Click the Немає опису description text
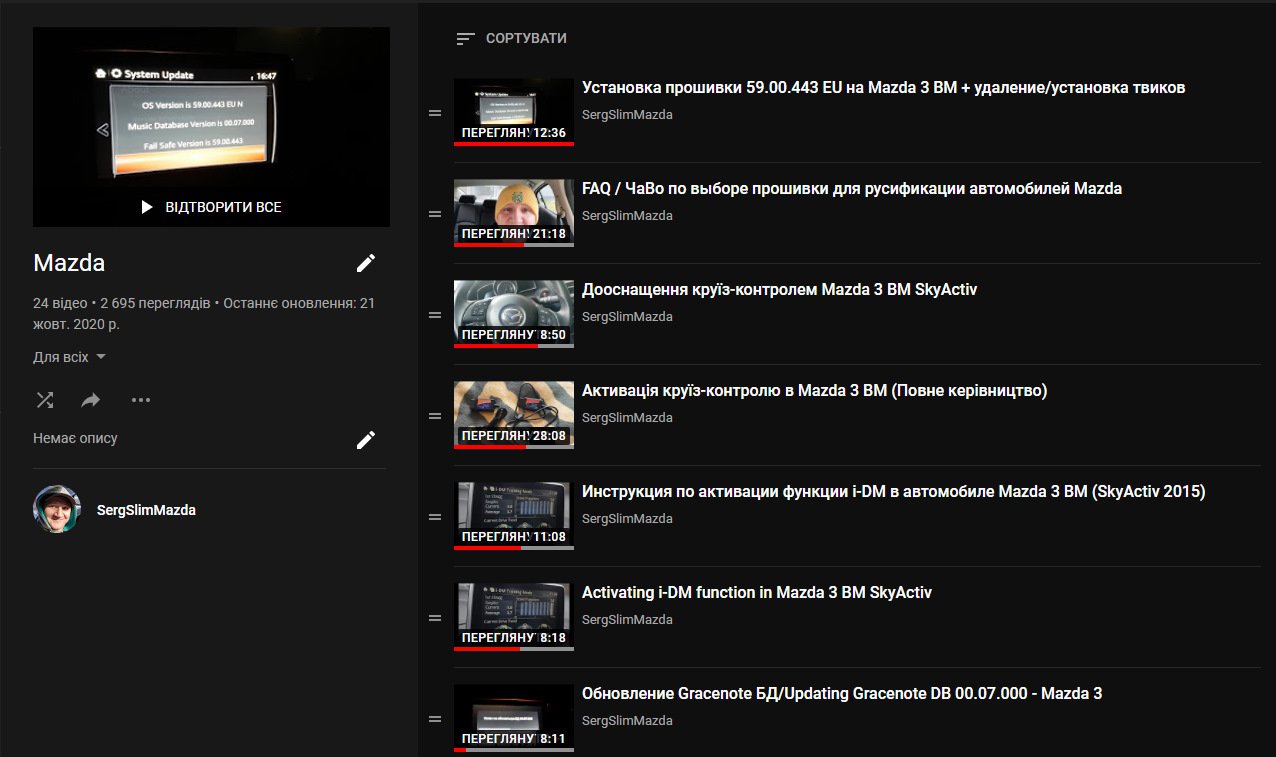Screen dimensions: 1276x757 coord(75,439)
